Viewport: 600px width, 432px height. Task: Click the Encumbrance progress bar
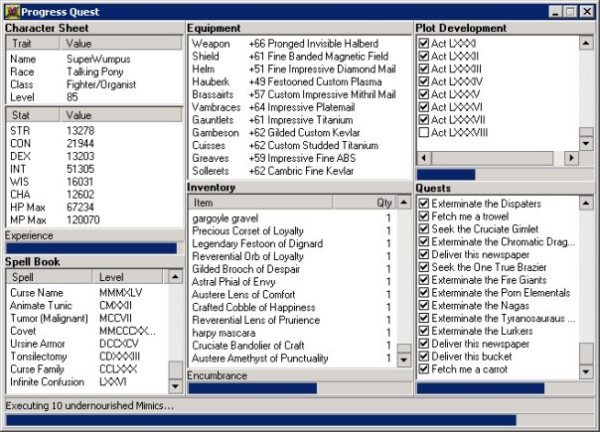(300, 388)
